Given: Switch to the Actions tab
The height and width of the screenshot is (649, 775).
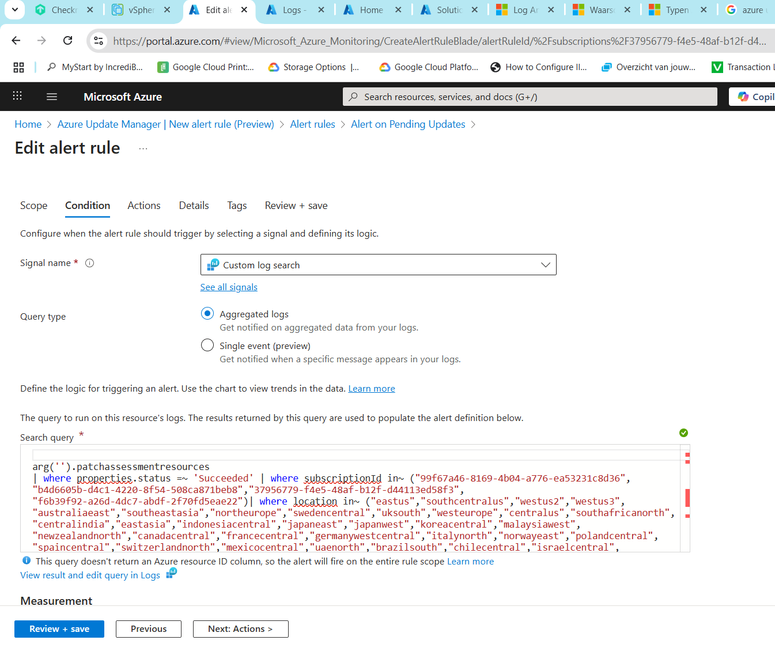Looking at the screenshot, I should pyautogui.click(x=144, y=206).
